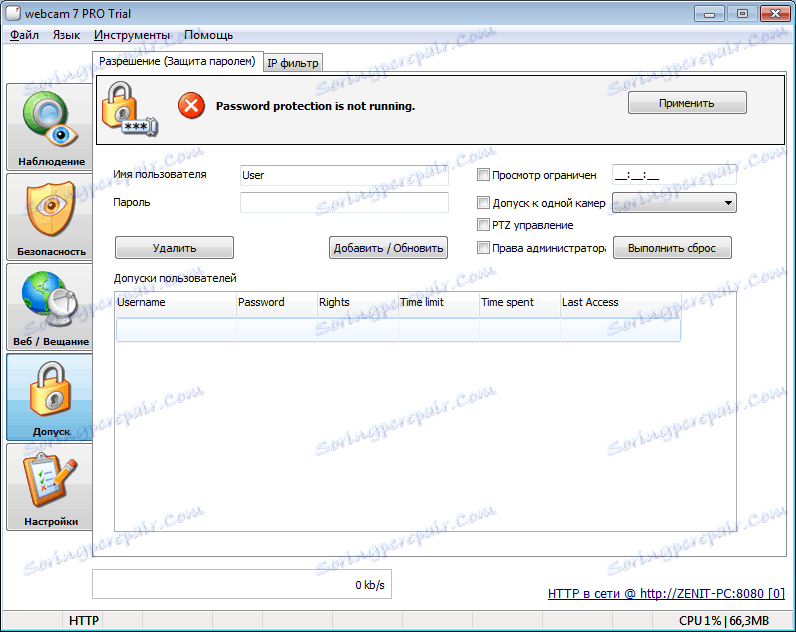Open the Язык menu
This screenshot has height=632, width=796.
pyautogui.click(x=66, y=35)
